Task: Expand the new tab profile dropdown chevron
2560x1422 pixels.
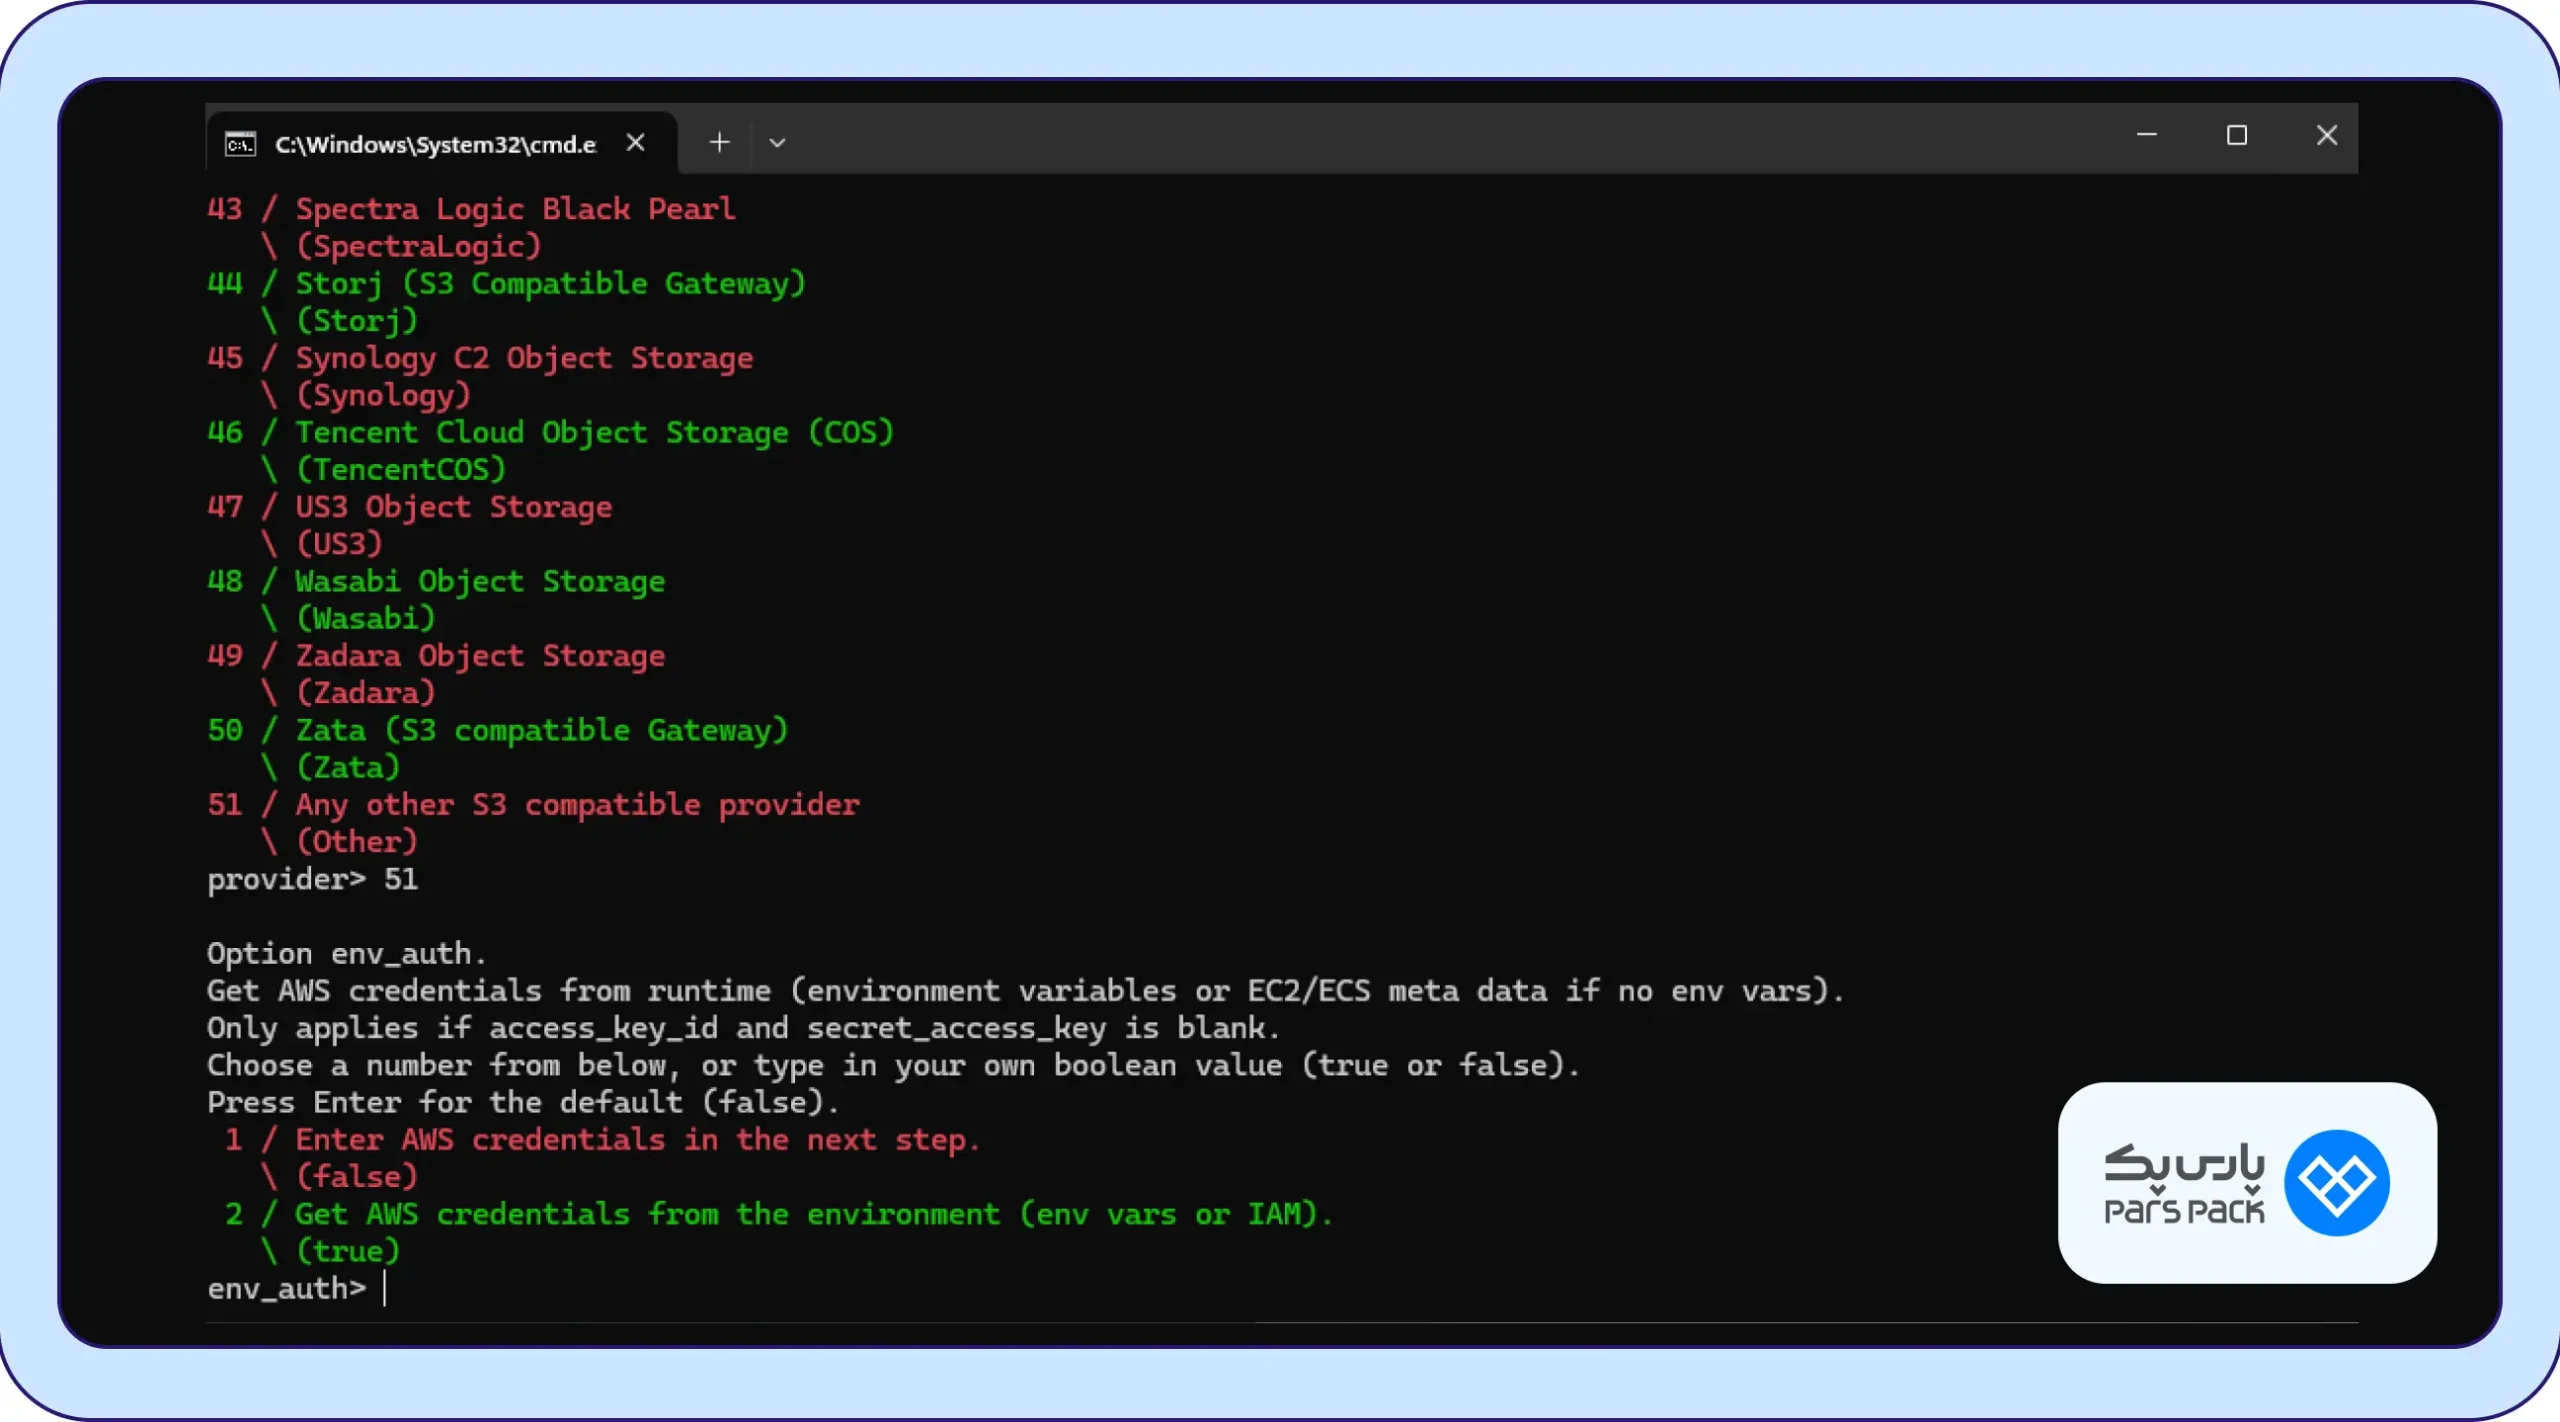Action: [777, 143]
